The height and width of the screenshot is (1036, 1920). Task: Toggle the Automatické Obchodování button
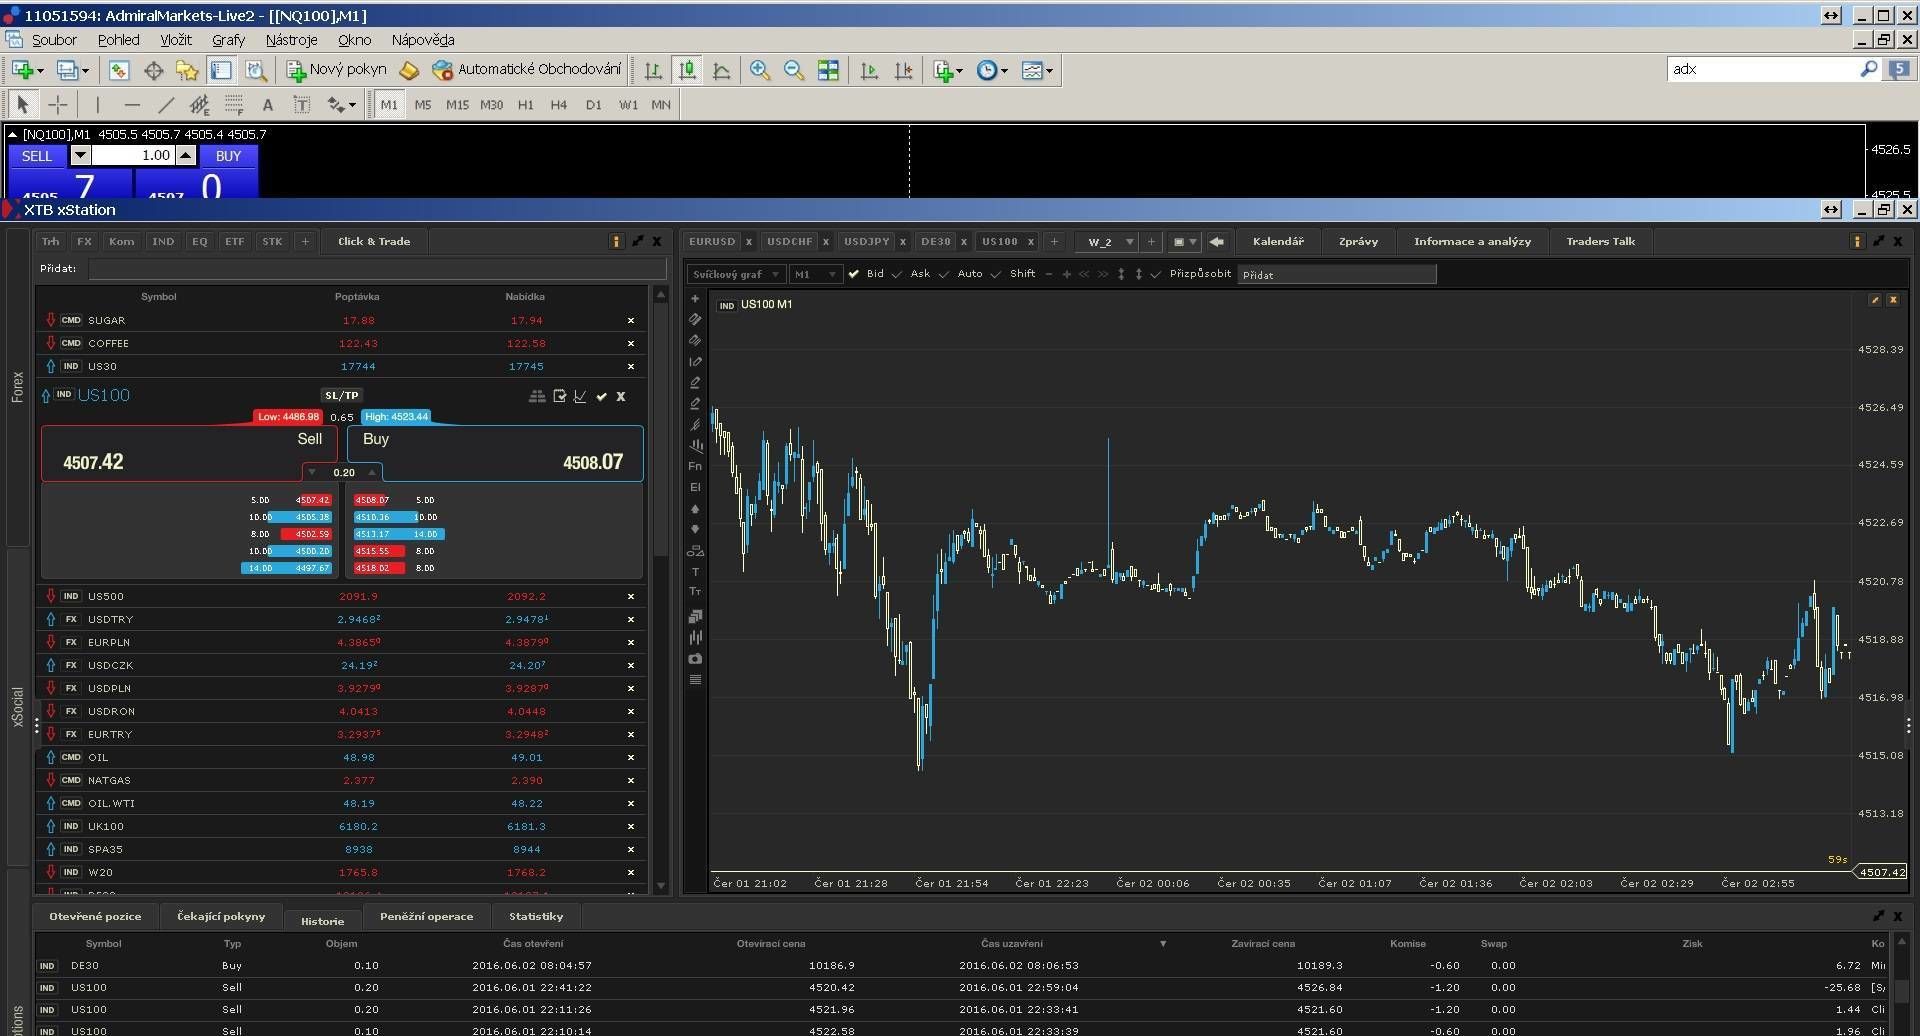click(527, 70)
